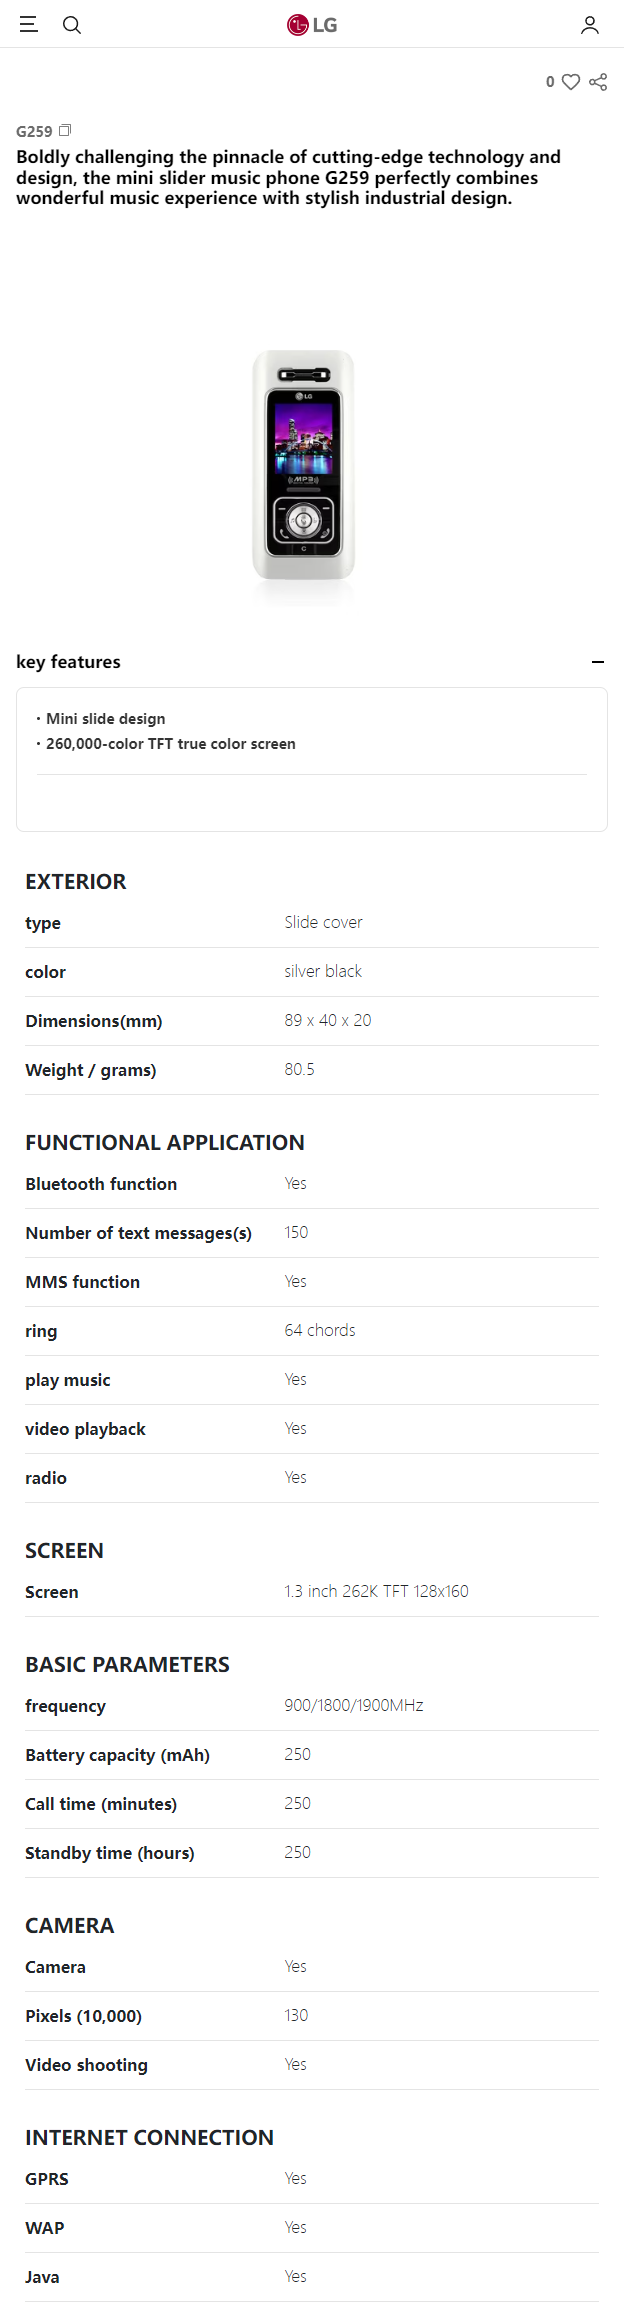Collapse key features with minus icon
Viewport: 624px width, 2317px height.
point(598,662)
